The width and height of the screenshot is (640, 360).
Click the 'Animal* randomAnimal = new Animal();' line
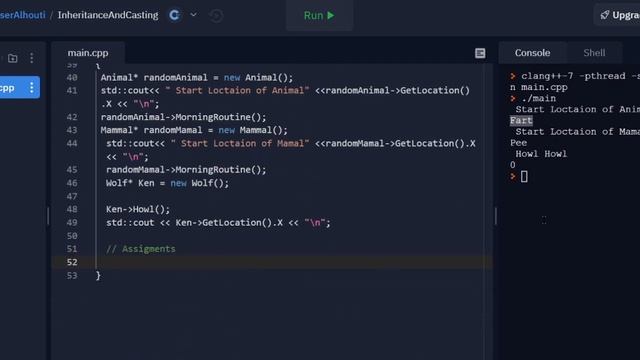point(197,78)
